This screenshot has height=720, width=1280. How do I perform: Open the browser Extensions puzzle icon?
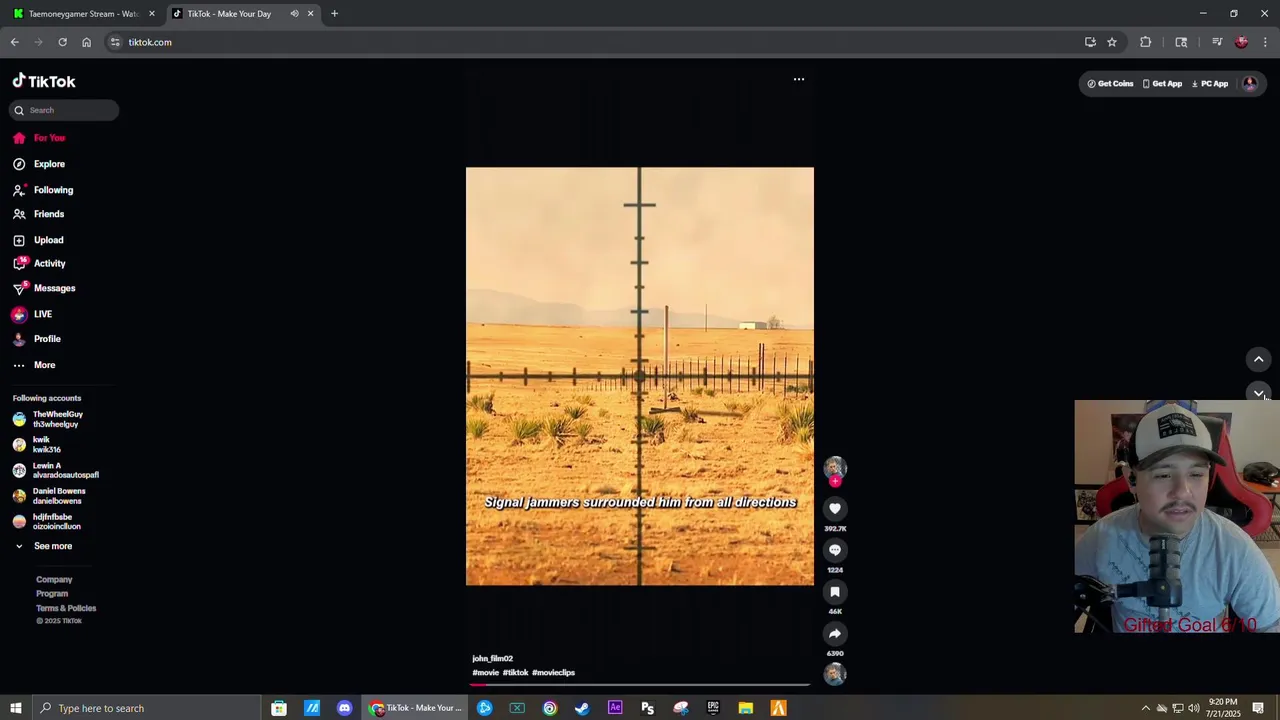[1146, 42]
